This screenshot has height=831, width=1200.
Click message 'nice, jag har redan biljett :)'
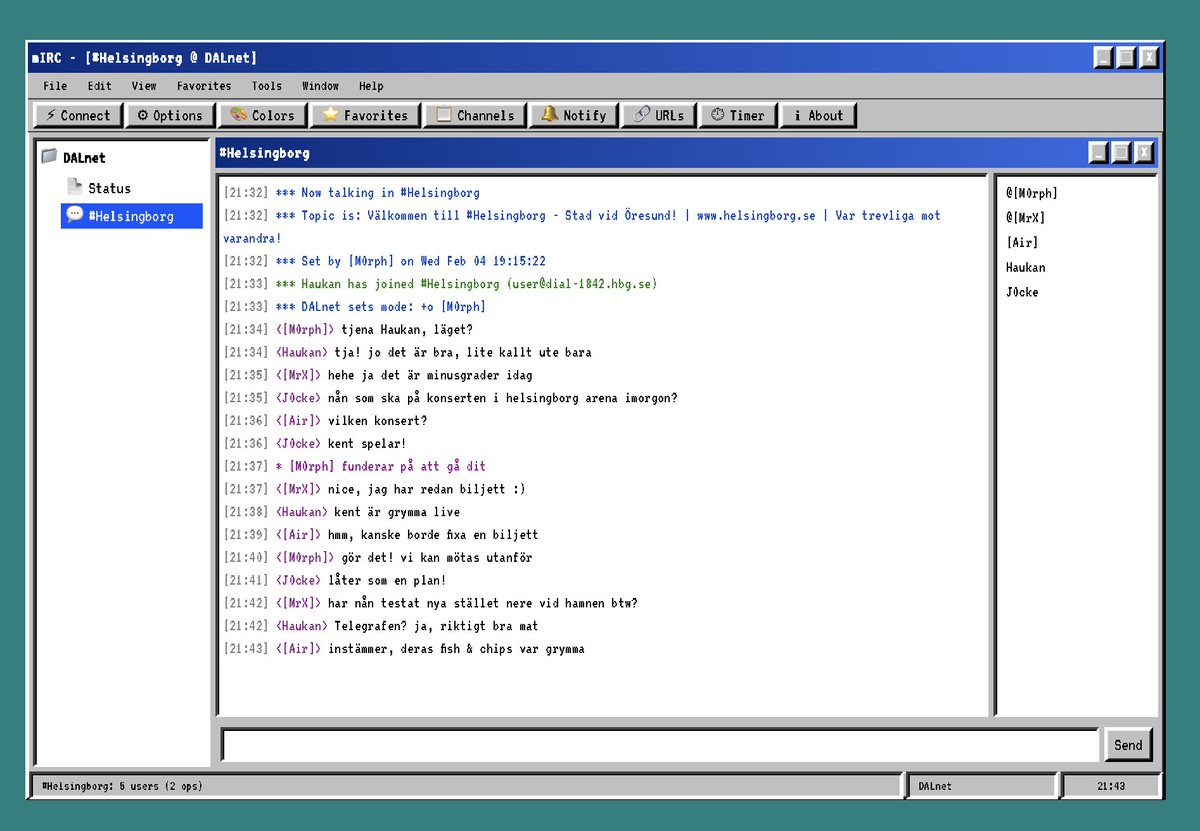(427, 489)
